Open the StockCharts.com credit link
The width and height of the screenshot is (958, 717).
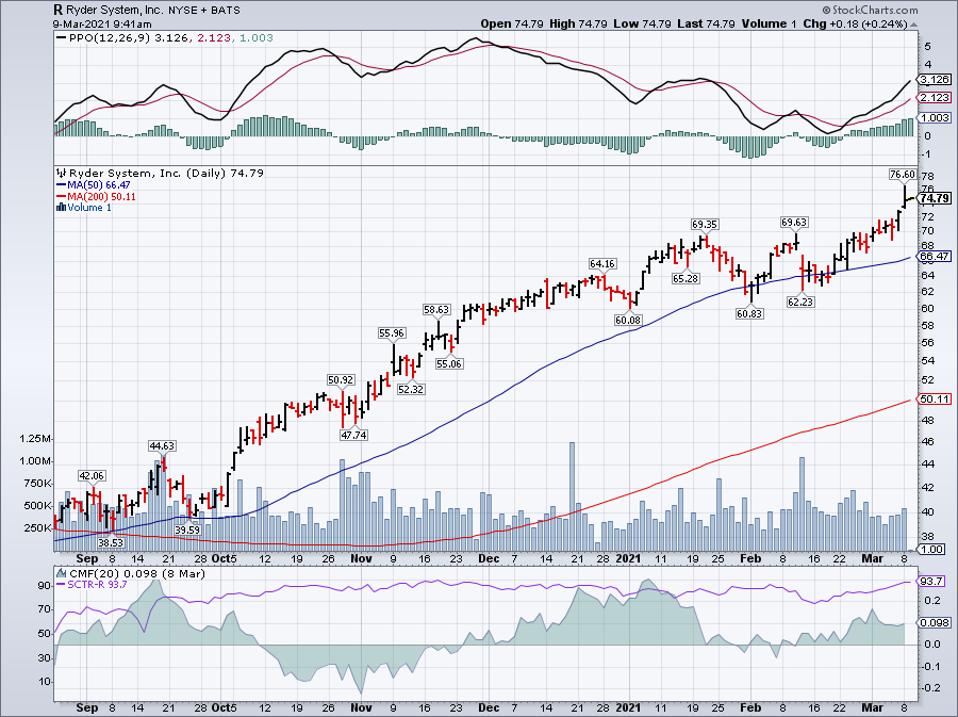pos(869,10)
